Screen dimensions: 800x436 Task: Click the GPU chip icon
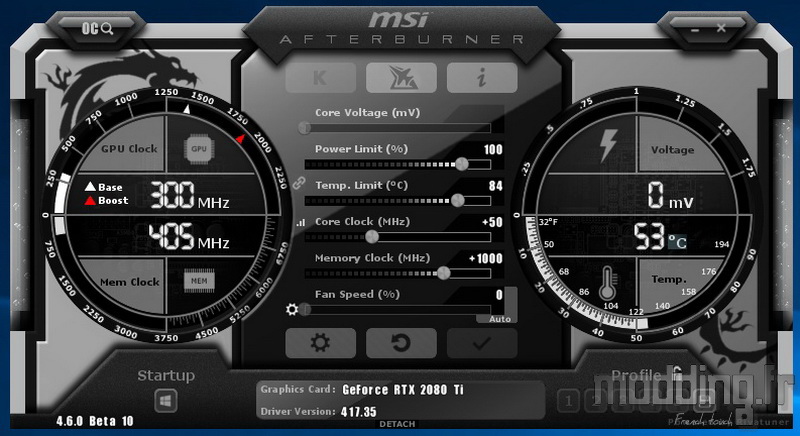click(198, 149)
